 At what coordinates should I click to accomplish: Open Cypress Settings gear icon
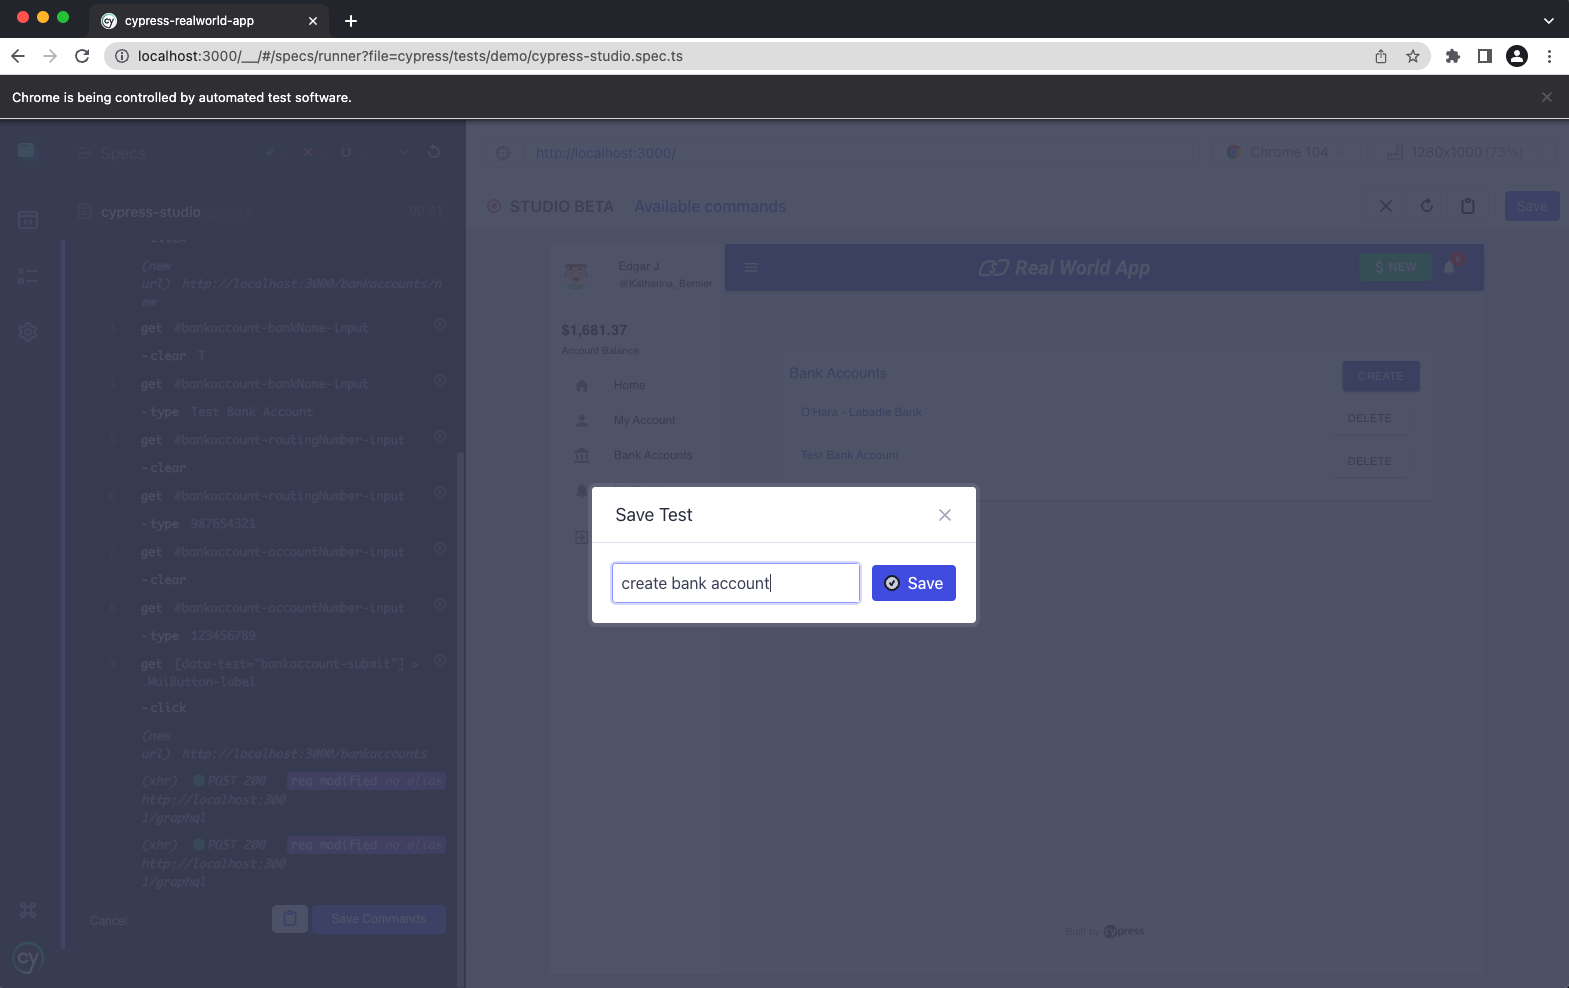pyautogui.click(x=28, y=332)
